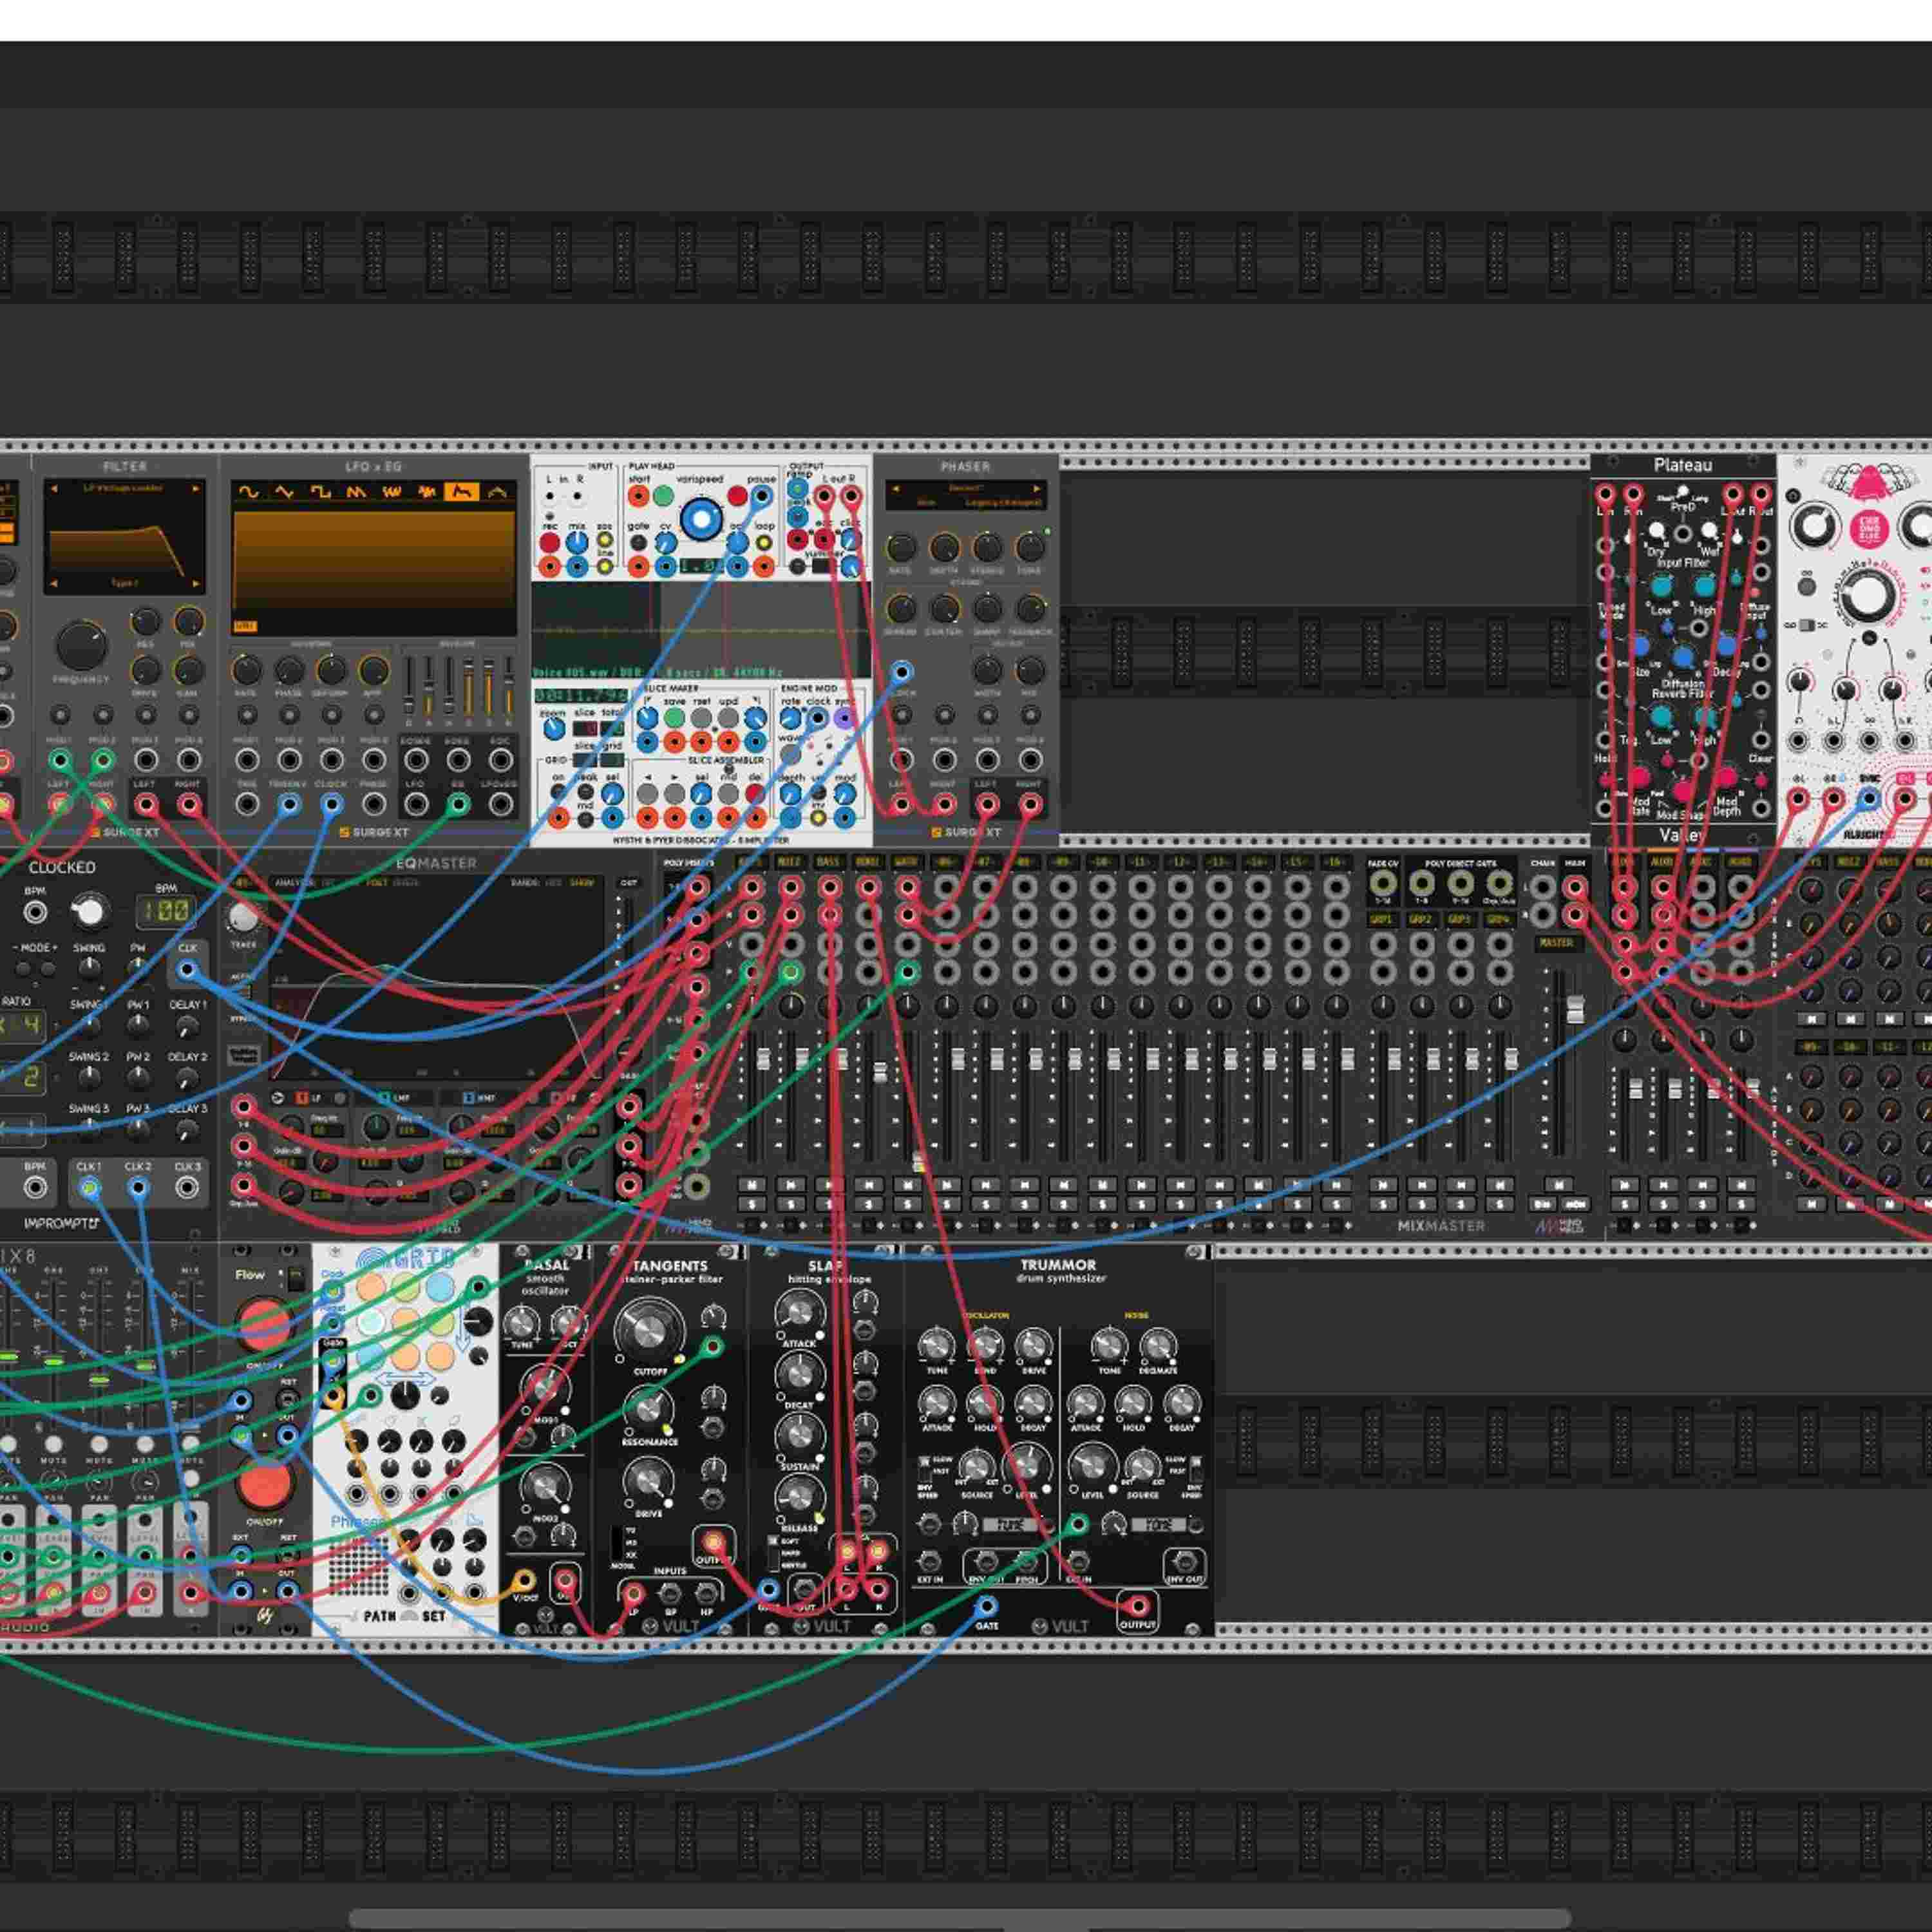
Task: Click the highlighted envelope waveform icon in LFO
Action: coord(461,492)
